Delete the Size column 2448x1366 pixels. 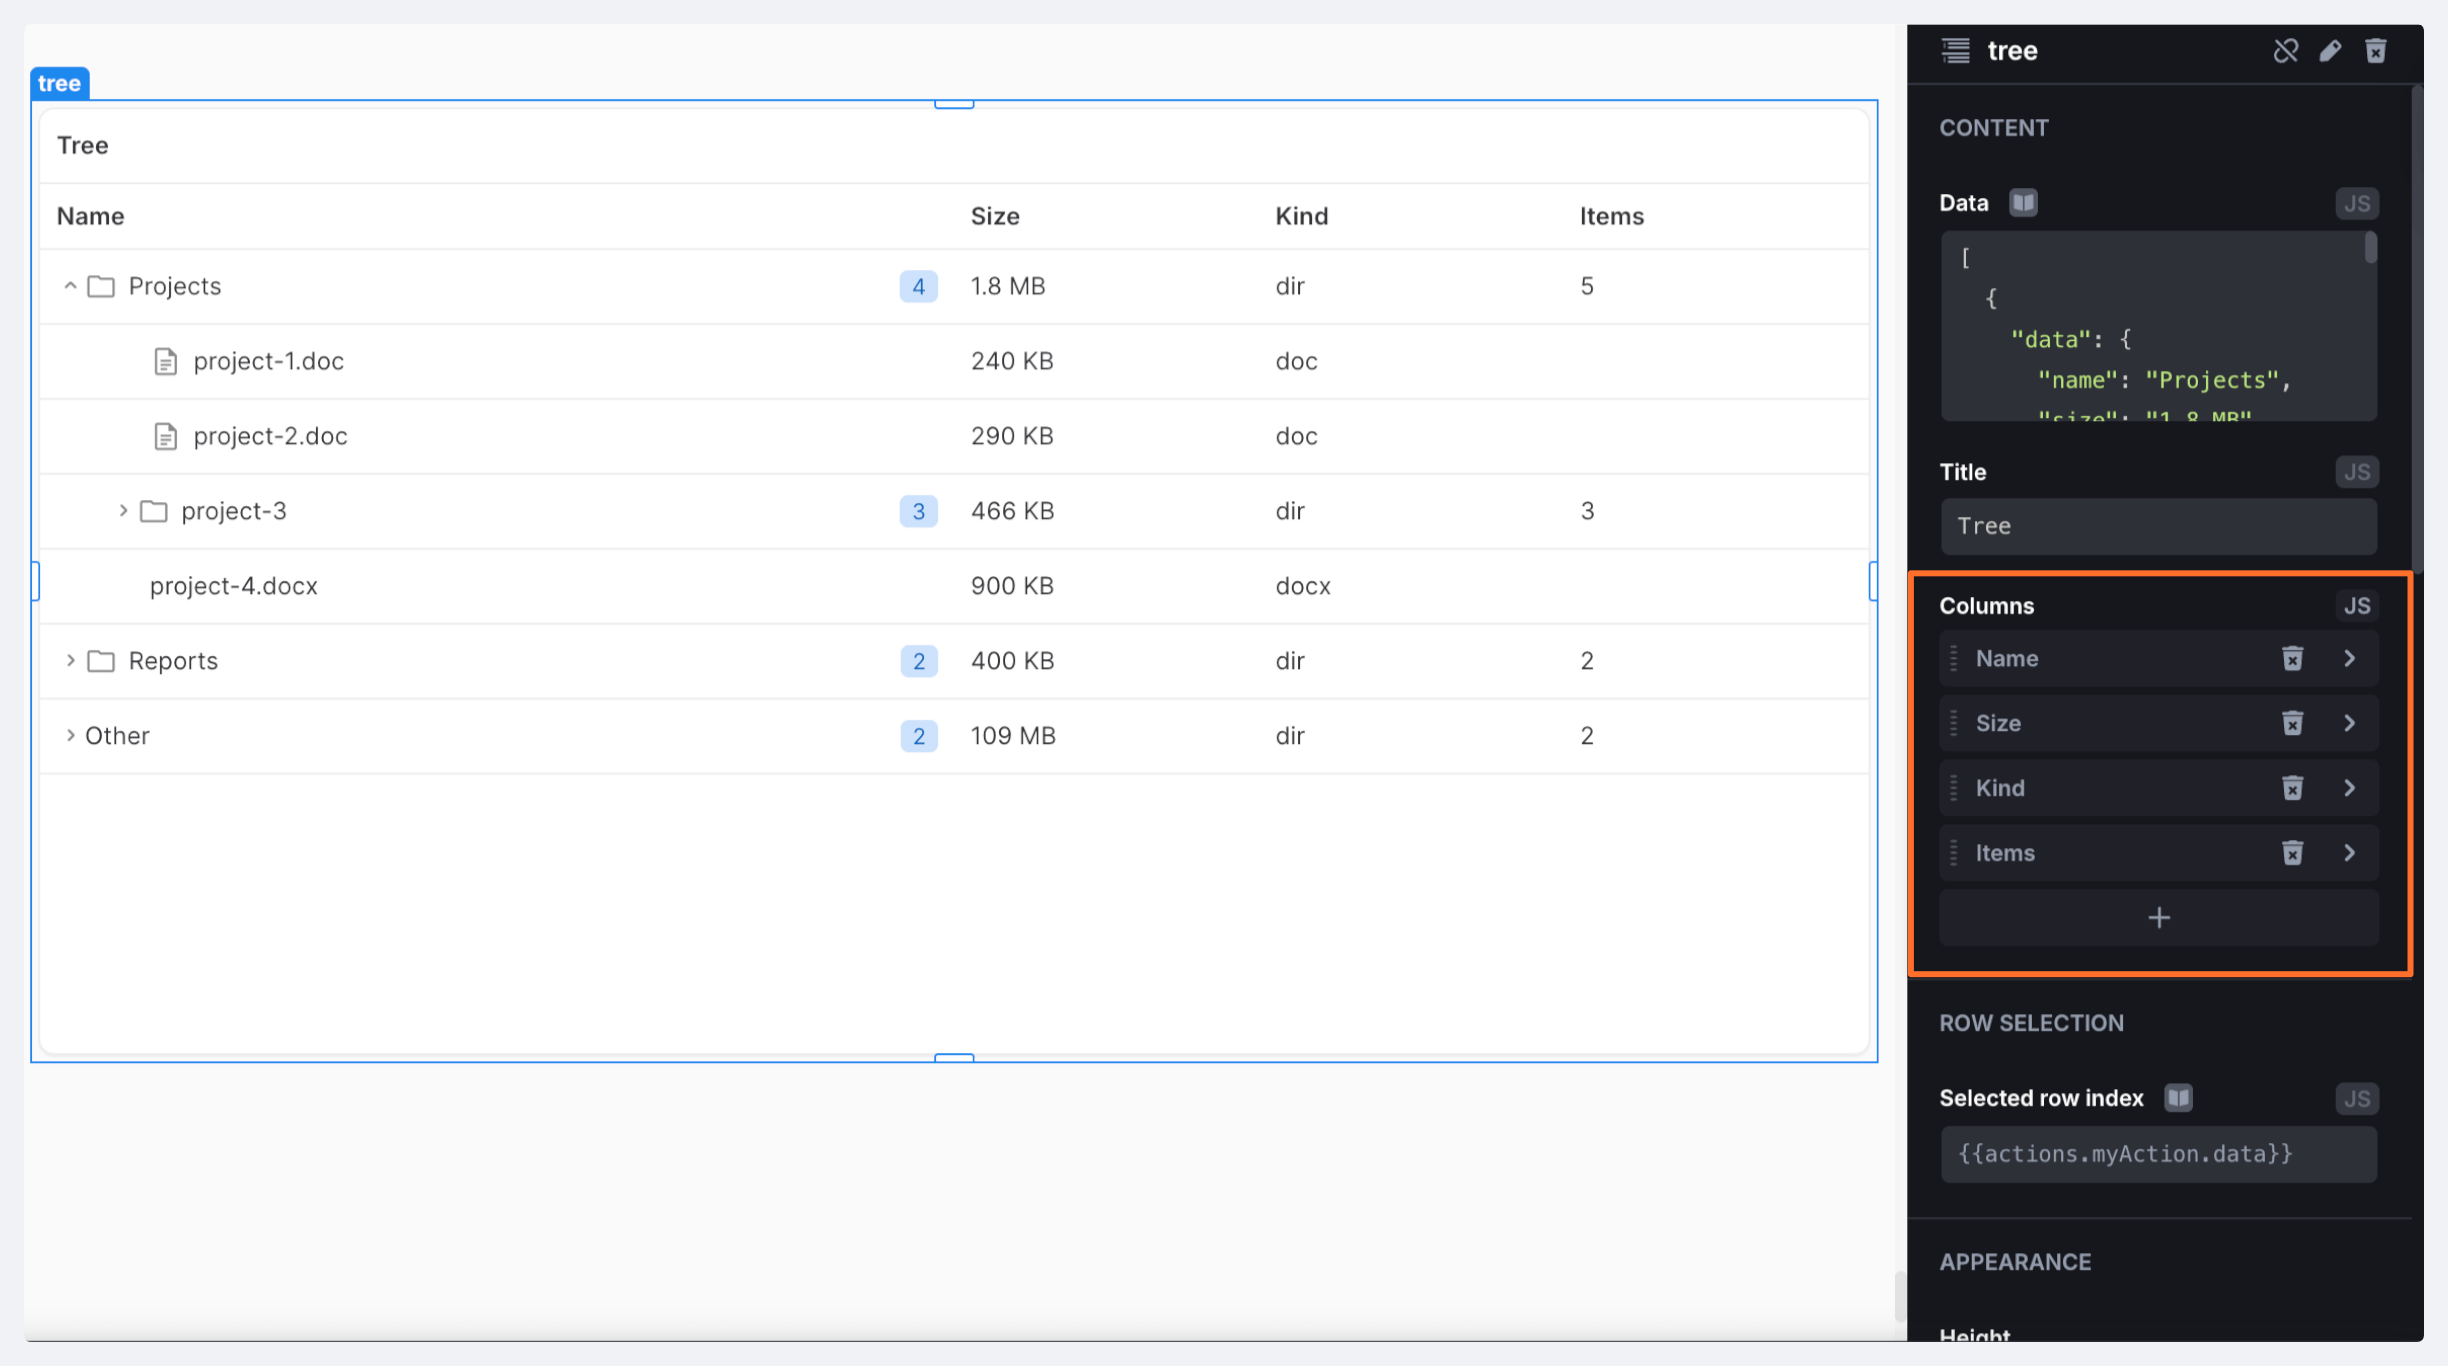[x=2292, y=723]
